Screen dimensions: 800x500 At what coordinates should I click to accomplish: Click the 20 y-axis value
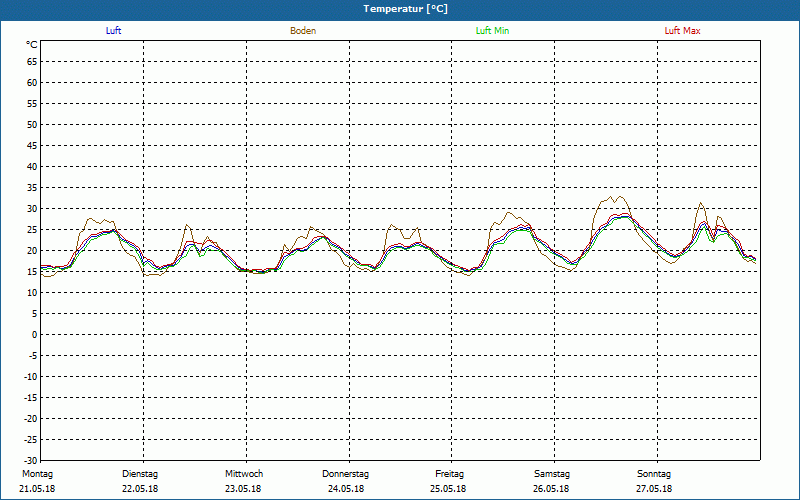[32, 251]
